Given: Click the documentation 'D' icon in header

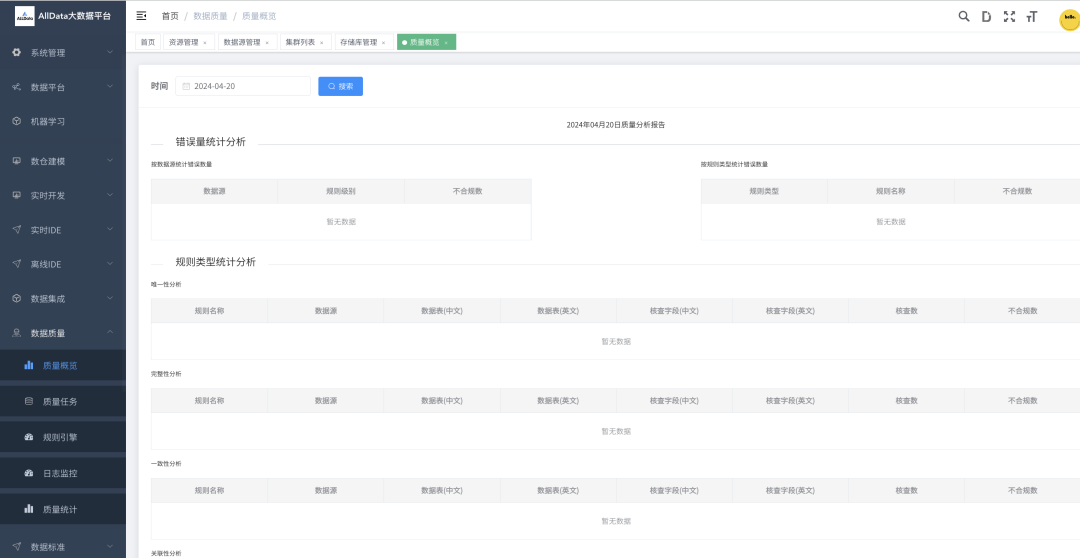Looking at the screenshot, I should pos(986,16).
